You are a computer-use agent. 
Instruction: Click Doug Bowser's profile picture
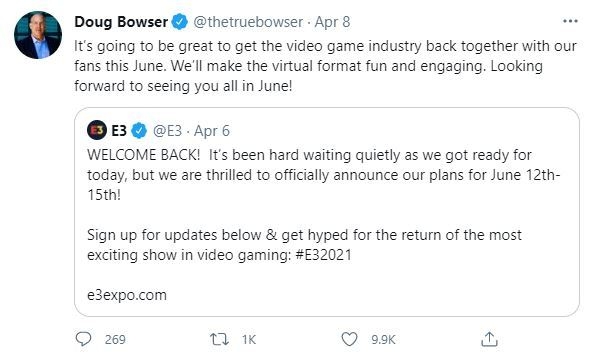click(38, 35)
